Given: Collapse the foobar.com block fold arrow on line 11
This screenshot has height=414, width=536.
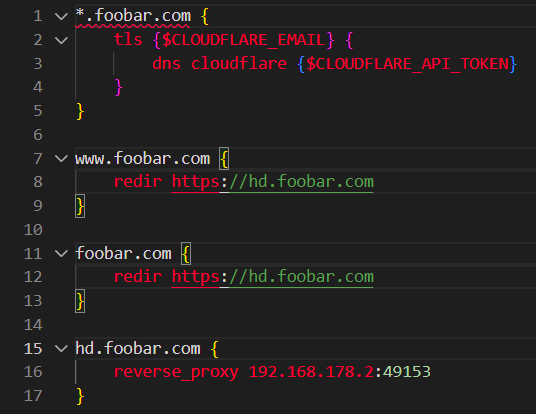Looking at the screenshot, I should pyautogui.click(x=61, y=254).
